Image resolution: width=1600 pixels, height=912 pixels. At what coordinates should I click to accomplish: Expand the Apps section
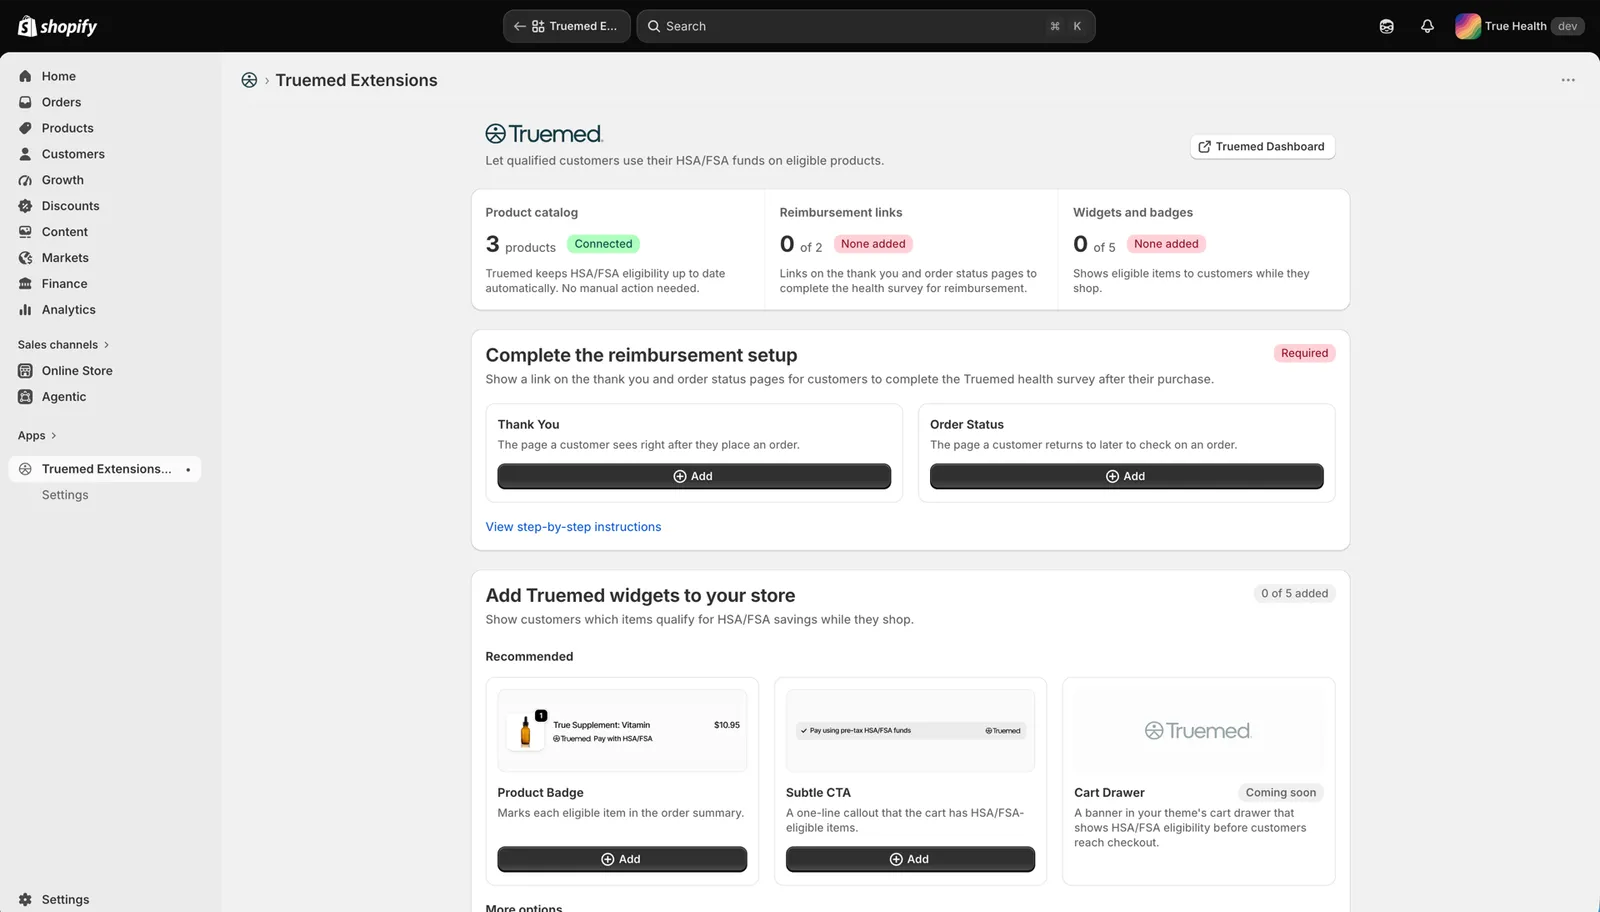(x=37, y=436)
